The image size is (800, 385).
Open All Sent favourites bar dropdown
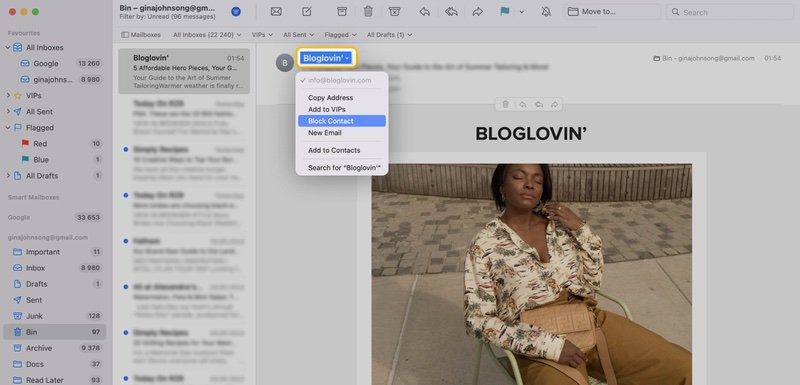pyautogui.click(x=298, y=35)
